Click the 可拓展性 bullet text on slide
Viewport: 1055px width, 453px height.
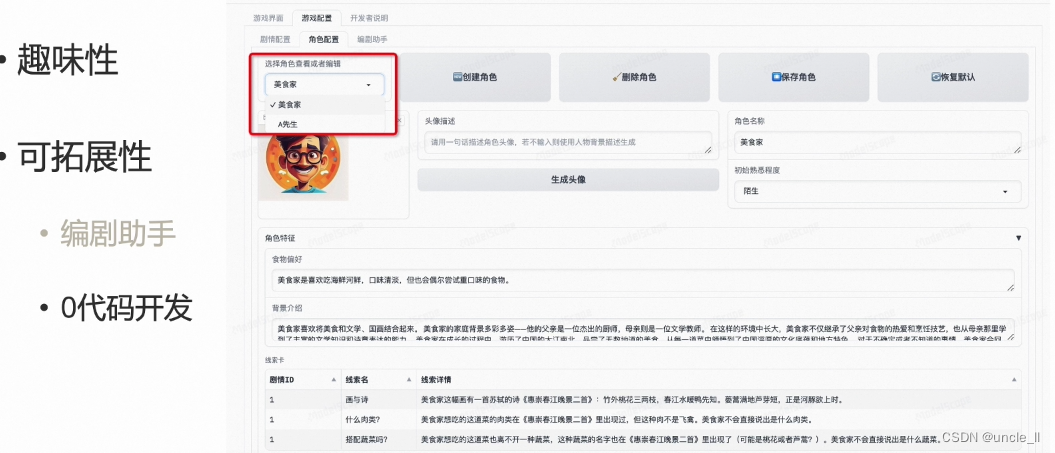tap(84, 158)
